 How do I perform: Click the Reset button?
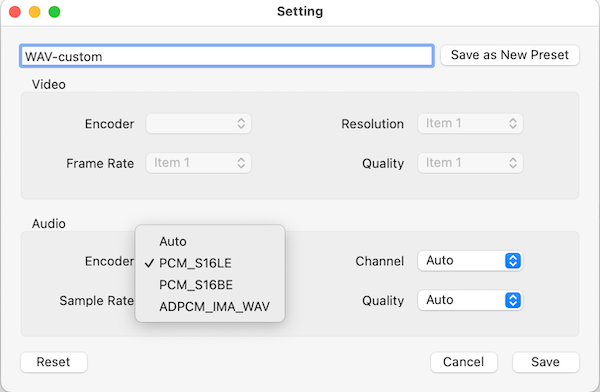click(54, 362)
